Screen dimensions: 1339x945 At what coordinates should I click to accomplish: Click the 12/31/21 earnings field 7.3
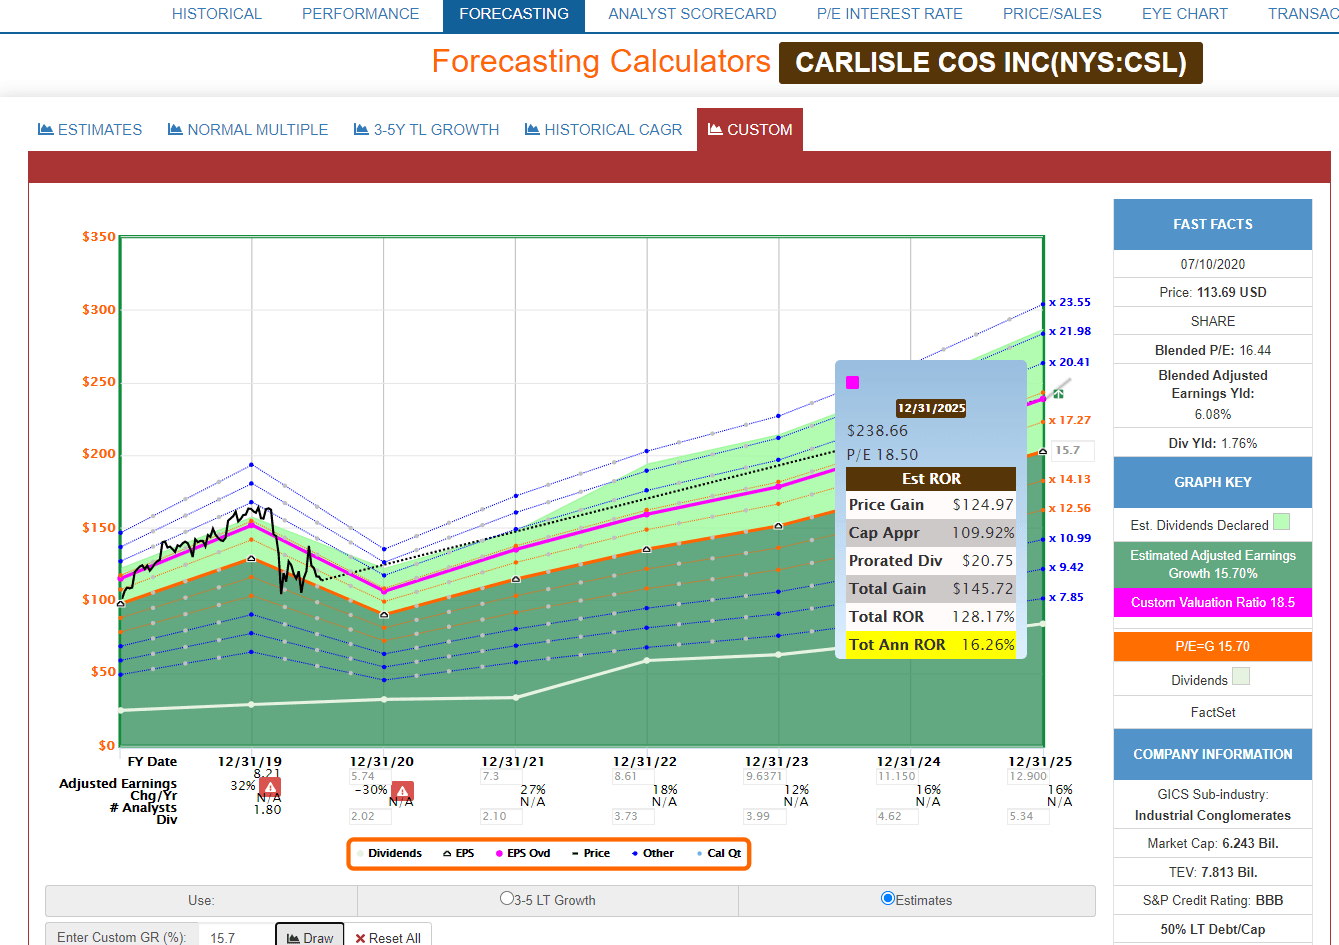[x=501, y=776]
